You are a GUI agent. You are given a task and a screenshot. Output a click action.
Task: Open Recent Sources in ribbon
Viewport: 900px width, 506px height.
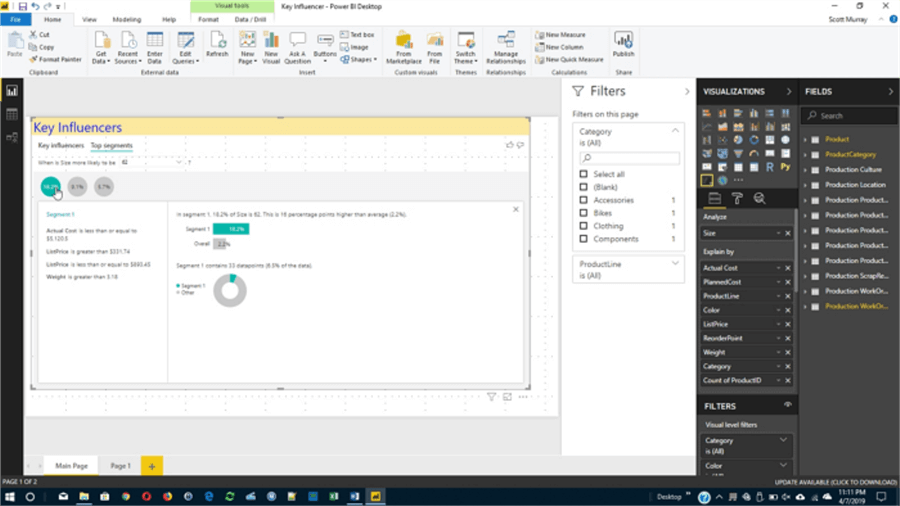[x=127, y=48]
